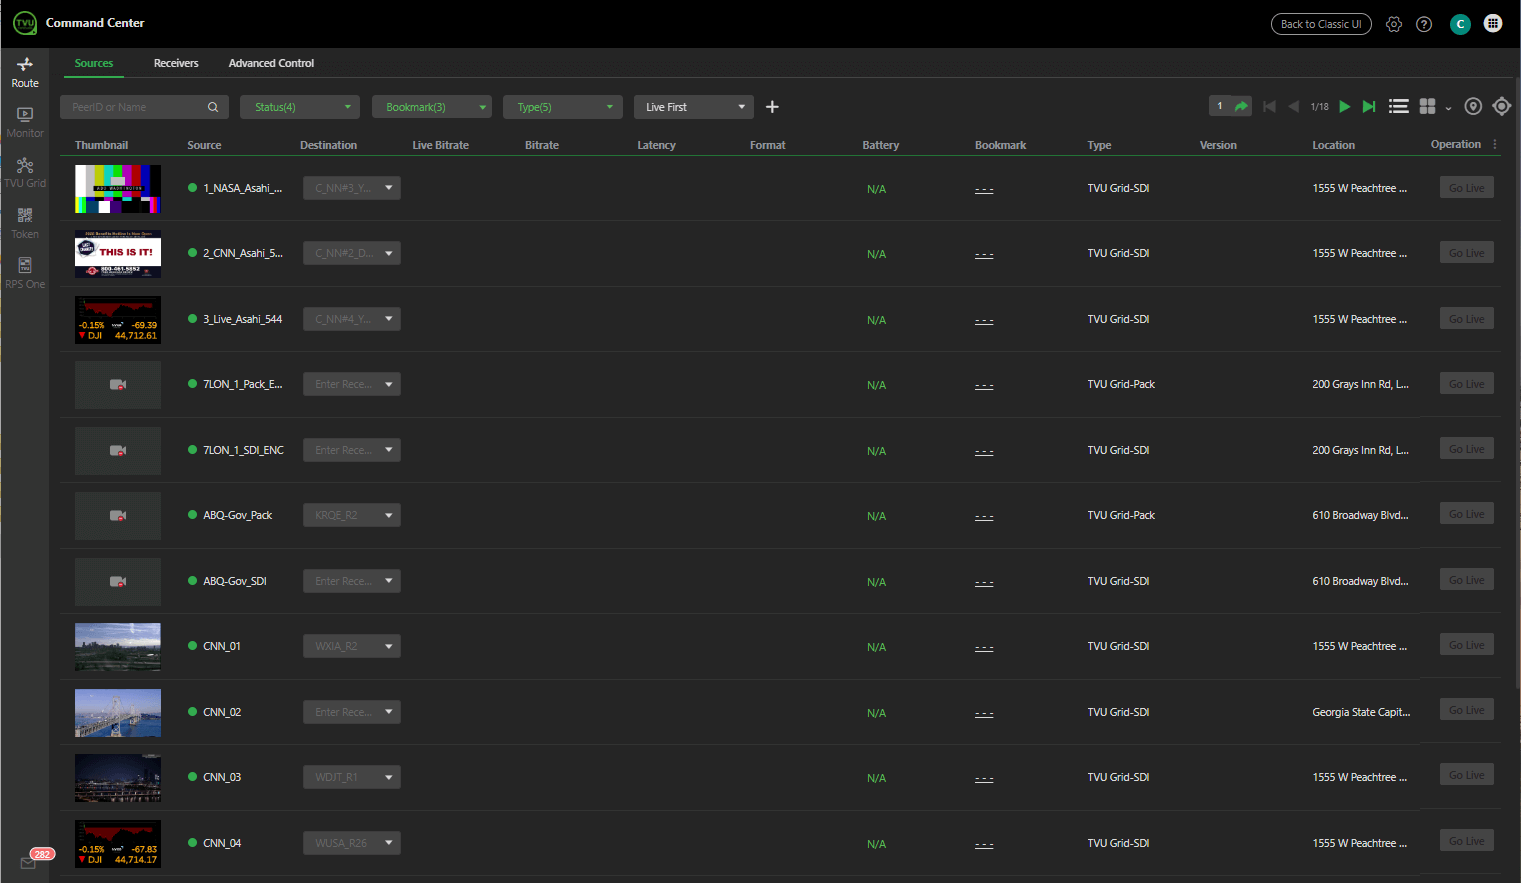This screenshot has height=883, width=1521.
Task: Open the user account avatar C
Action: tap(1460, 24)
